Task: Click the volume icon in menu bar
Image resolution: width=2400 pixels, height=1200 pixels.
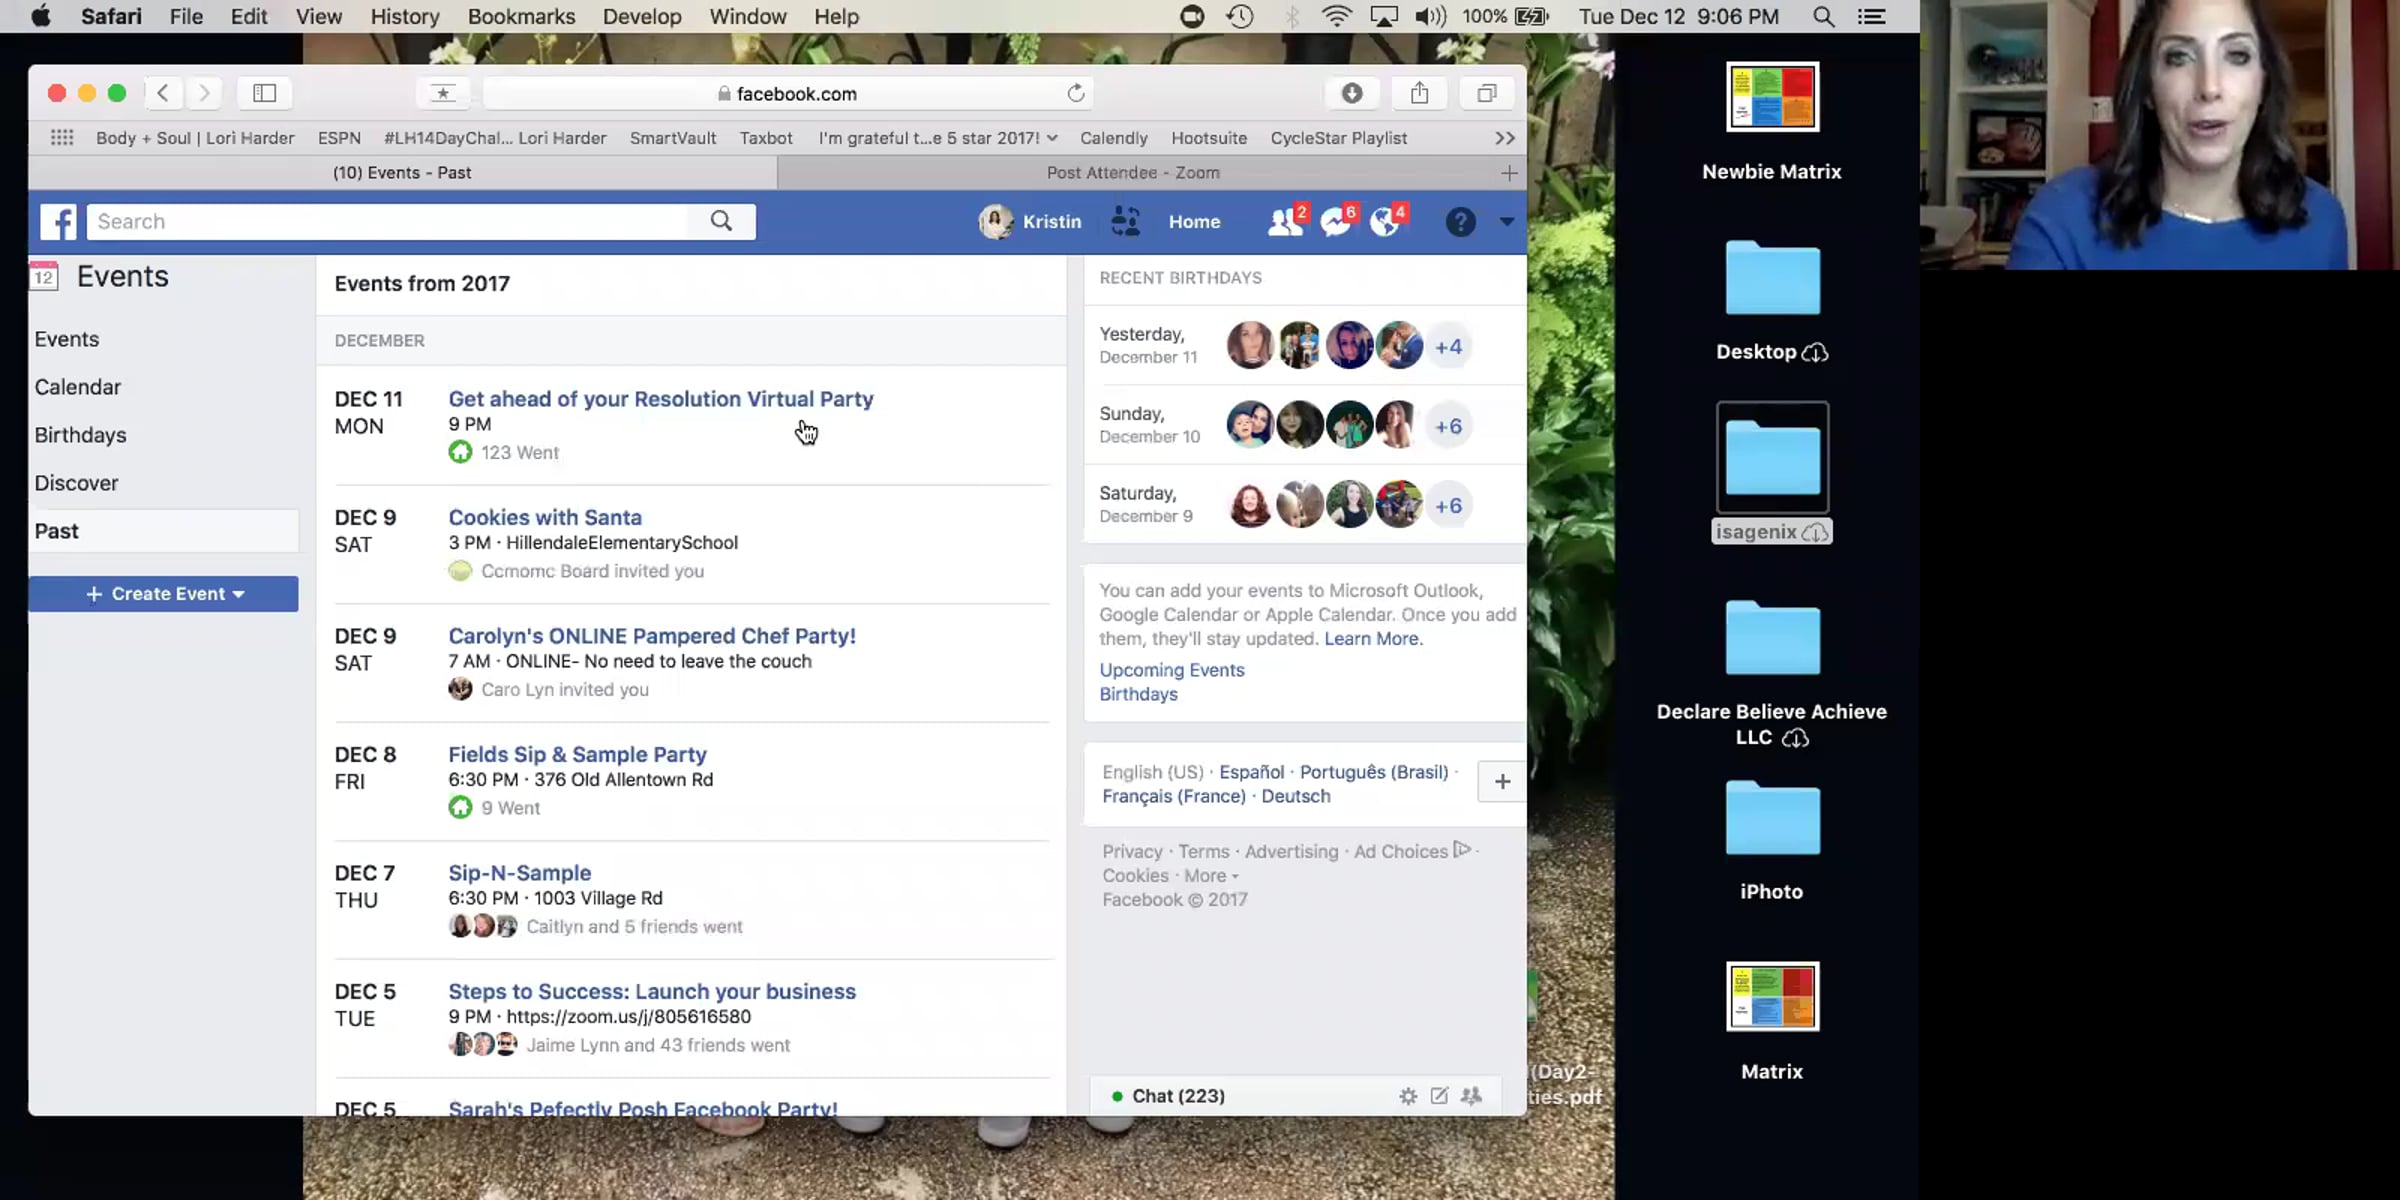Action: coord(1431,17)
